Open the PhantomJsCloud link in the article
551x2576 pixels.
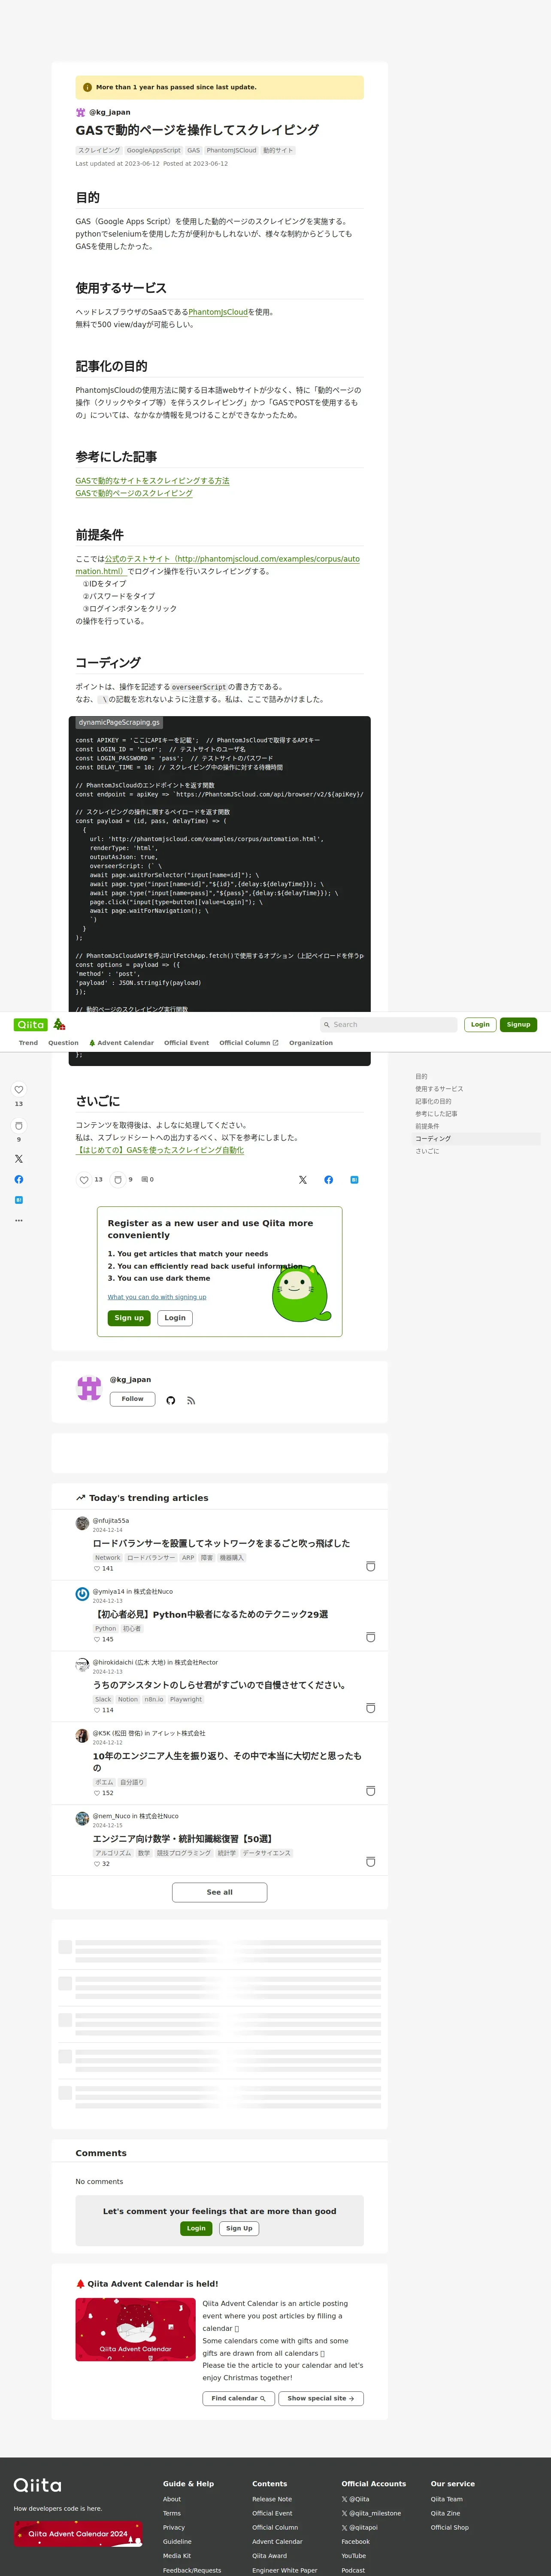click(218, 312)
